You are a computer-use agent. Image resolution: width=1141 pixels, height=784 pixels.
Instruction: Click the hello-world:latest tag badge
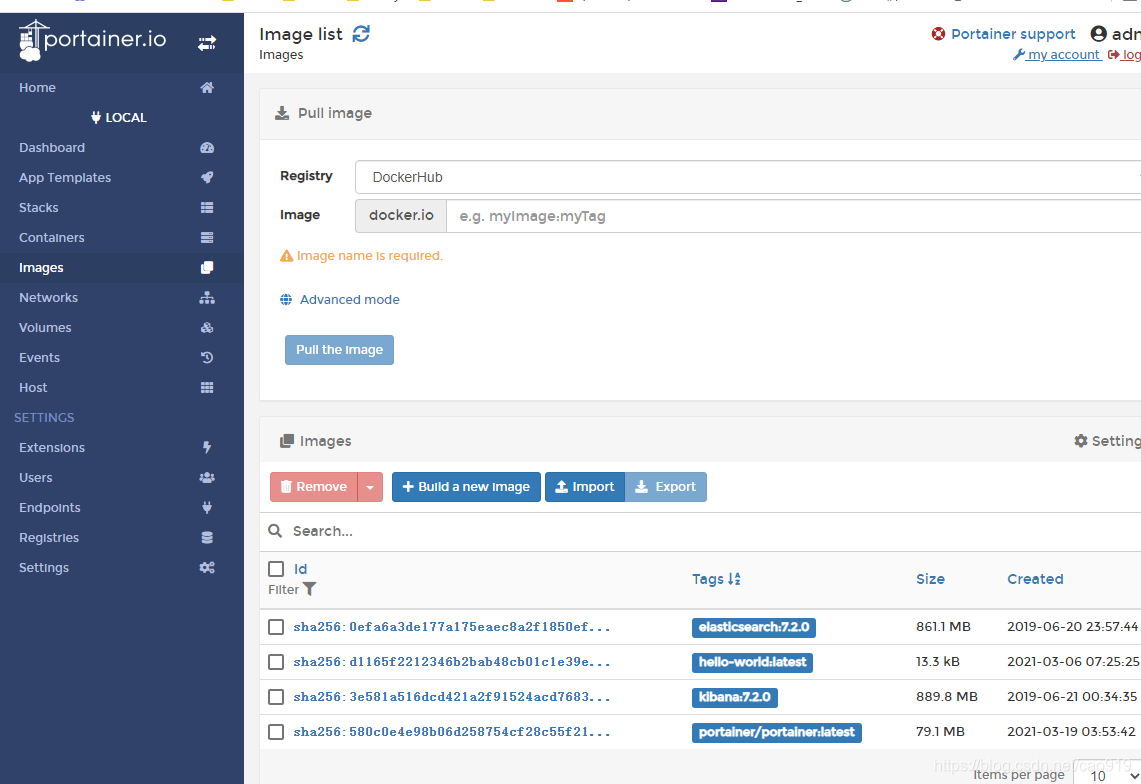click(x=752, y=662)
